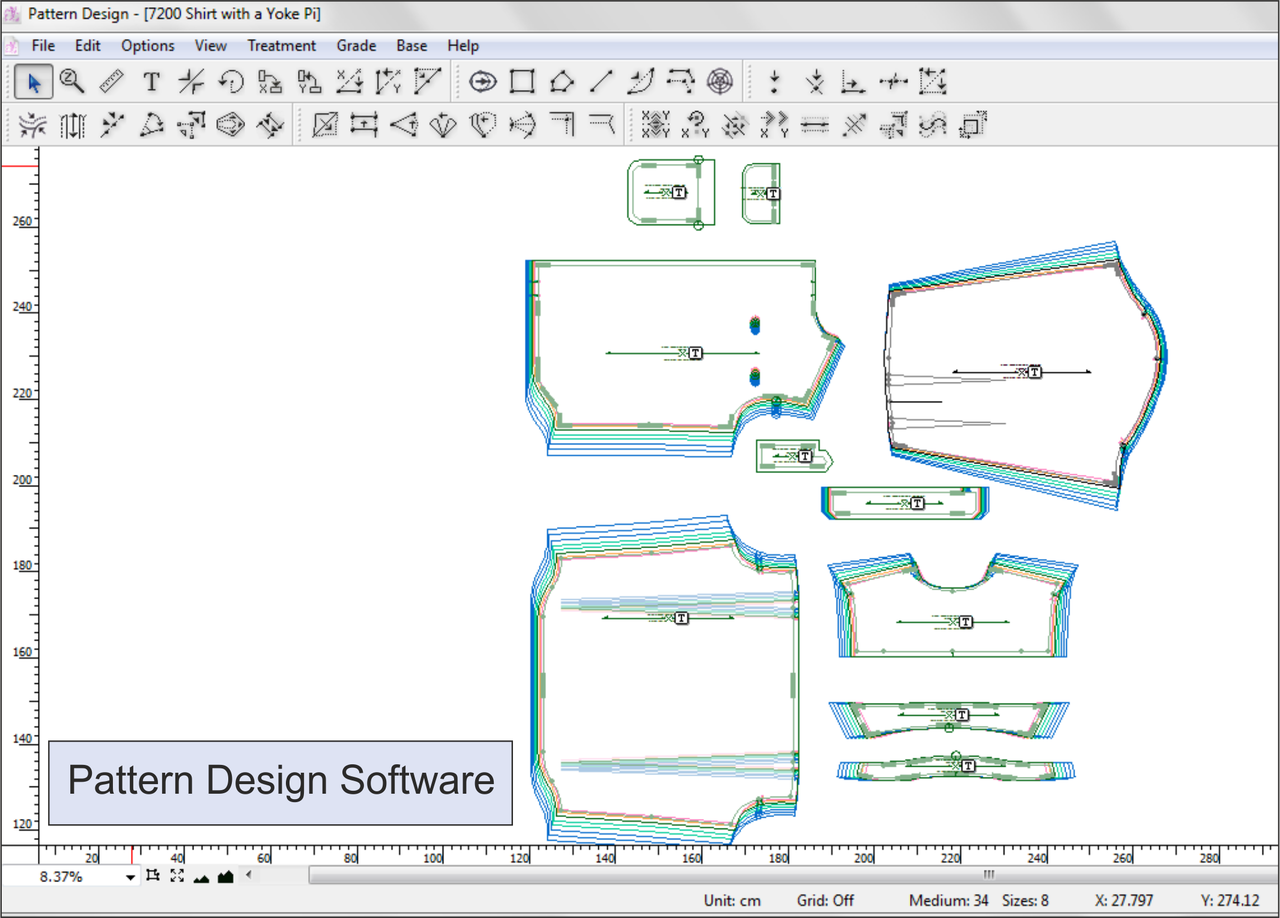Select the straight line drawing tool
This screenshot has width=1280, height=918.
(601, 82)
